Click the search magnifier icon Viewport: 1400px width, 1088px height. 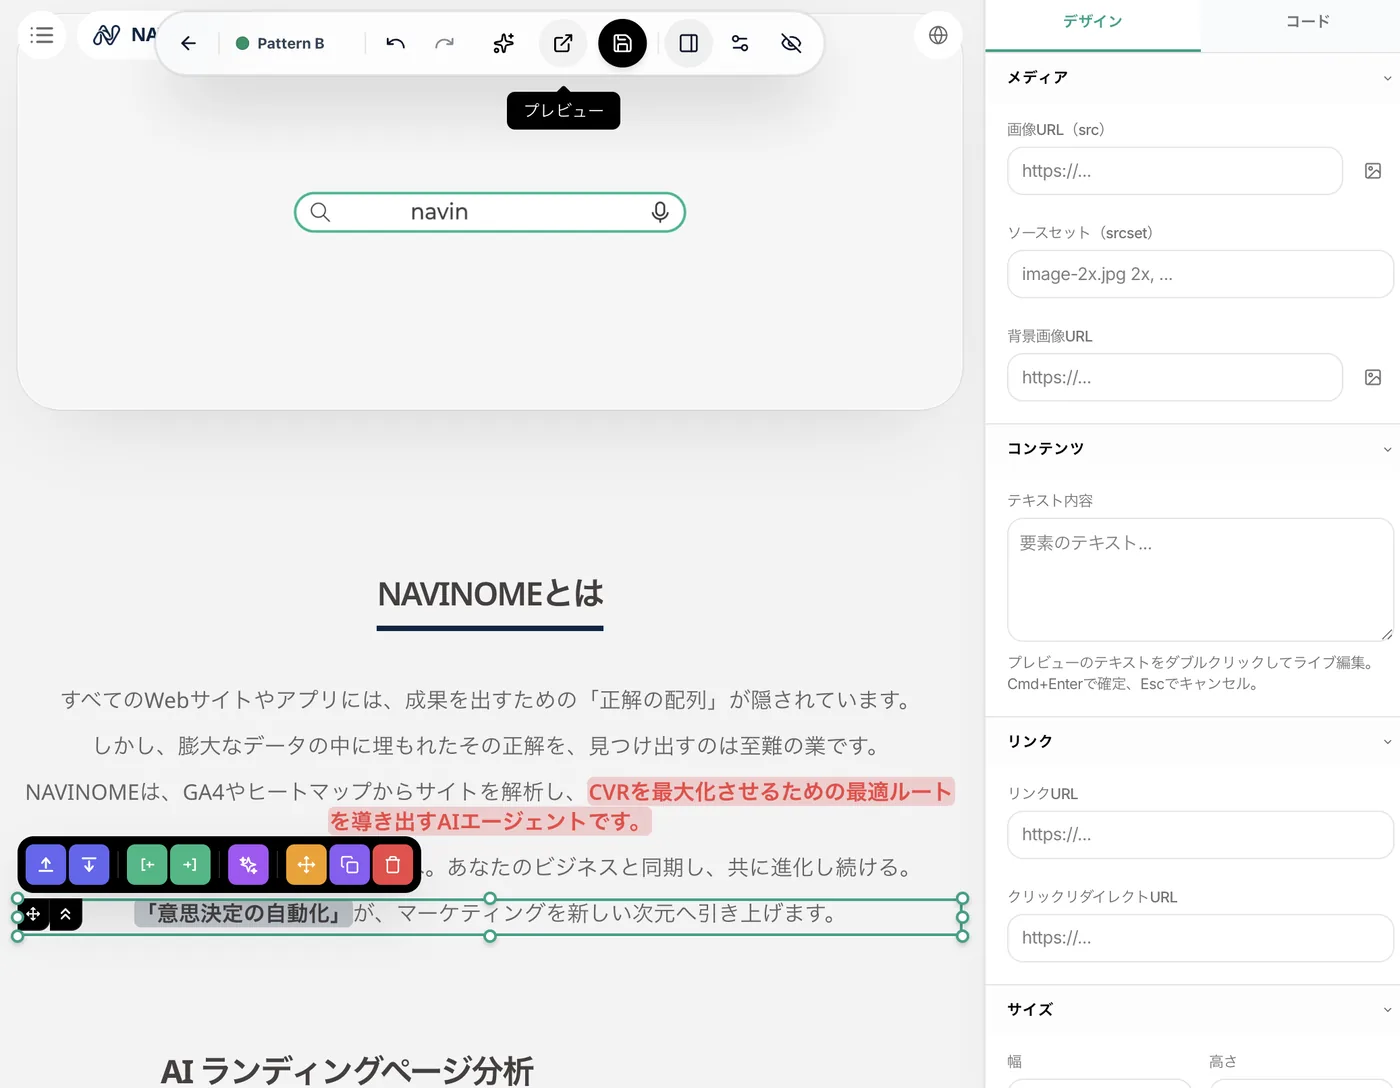(x=320, y=212)
